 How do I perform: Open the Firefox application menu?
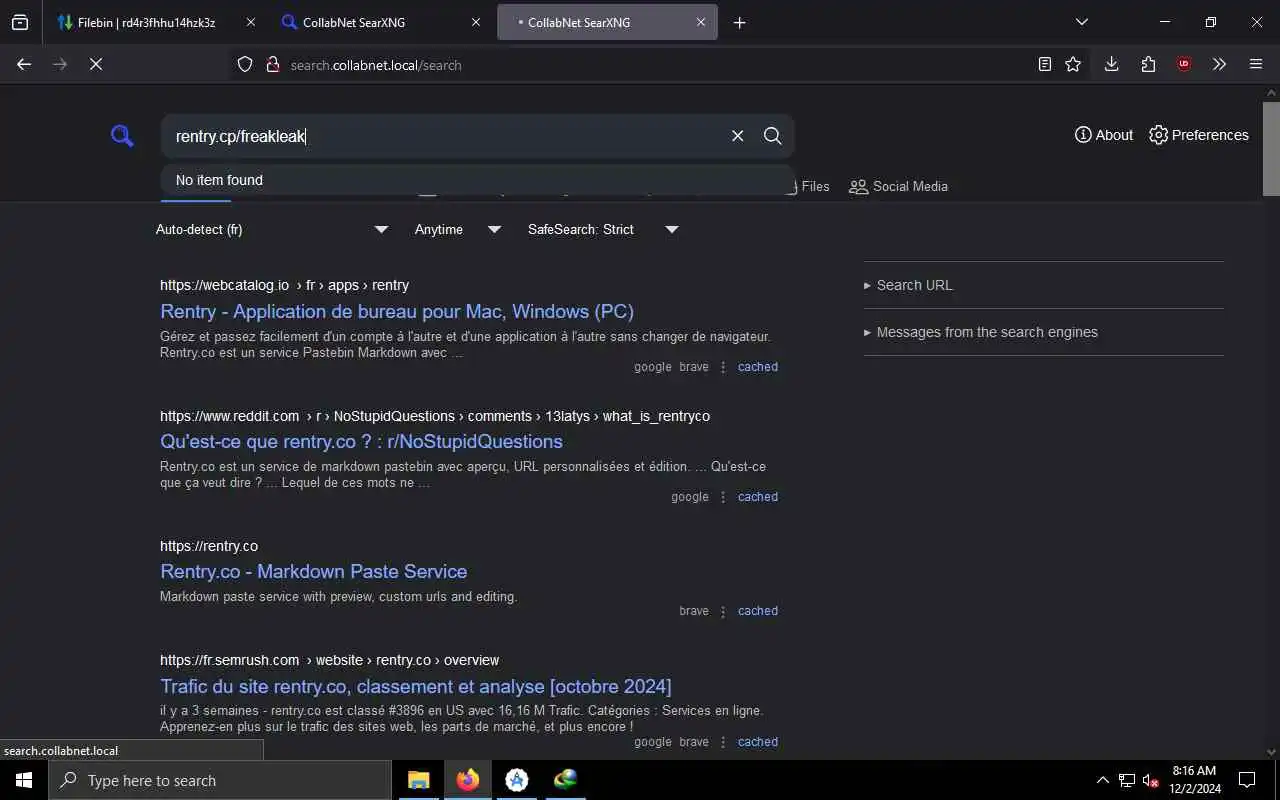pos(1256,64)
